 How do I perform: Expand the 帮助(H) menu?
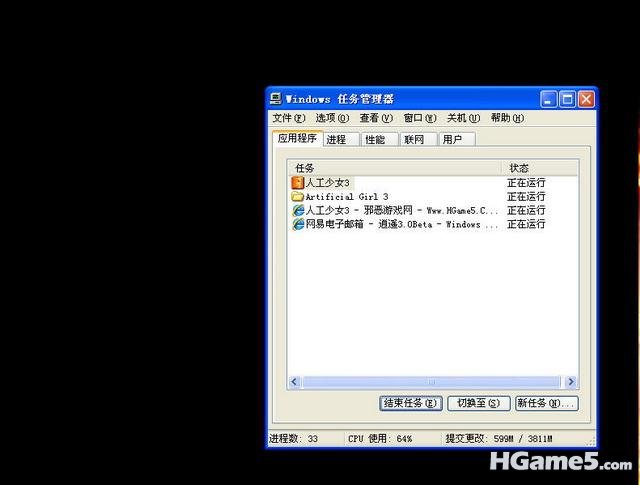pyautogui.click(x=507, y=118)
